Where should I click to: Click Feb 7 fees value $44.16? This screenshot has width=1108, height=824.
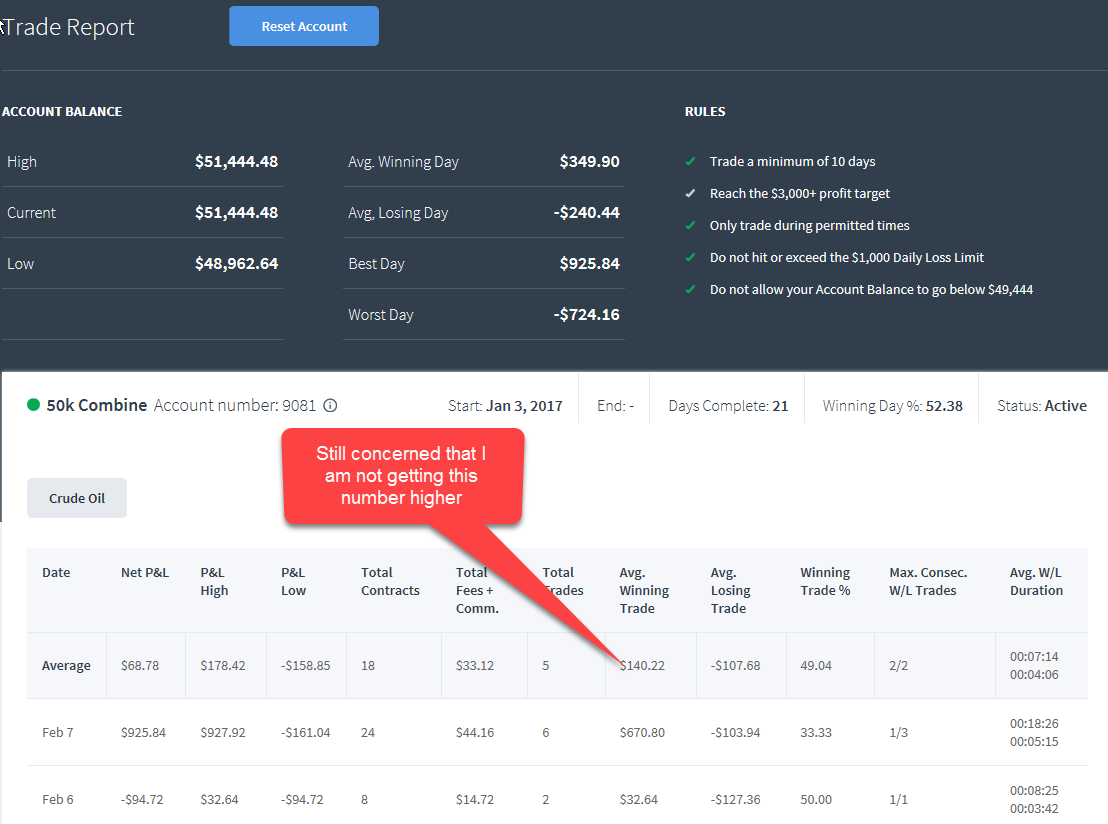475,733
